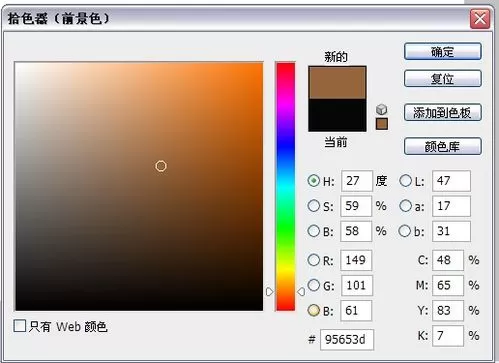Select the HSB brightness B radio button
The height and width of the screenshot is (363, 499).
[x=314, y=231]
